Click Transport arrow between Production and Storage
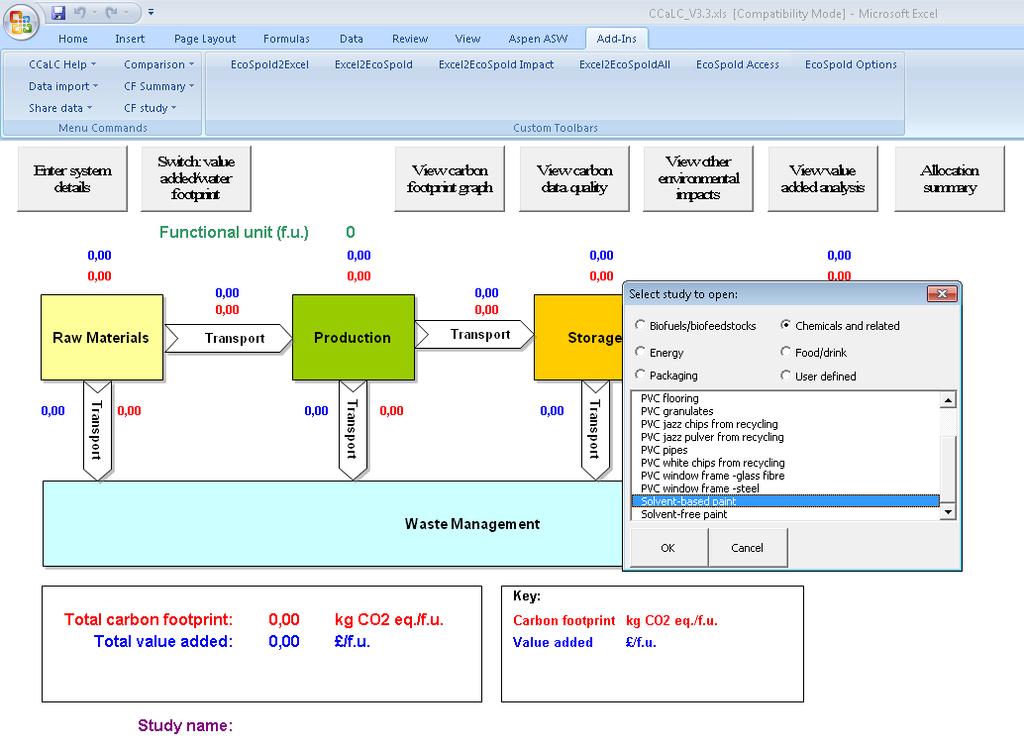 pyautogui.click(x=474, y=335)
